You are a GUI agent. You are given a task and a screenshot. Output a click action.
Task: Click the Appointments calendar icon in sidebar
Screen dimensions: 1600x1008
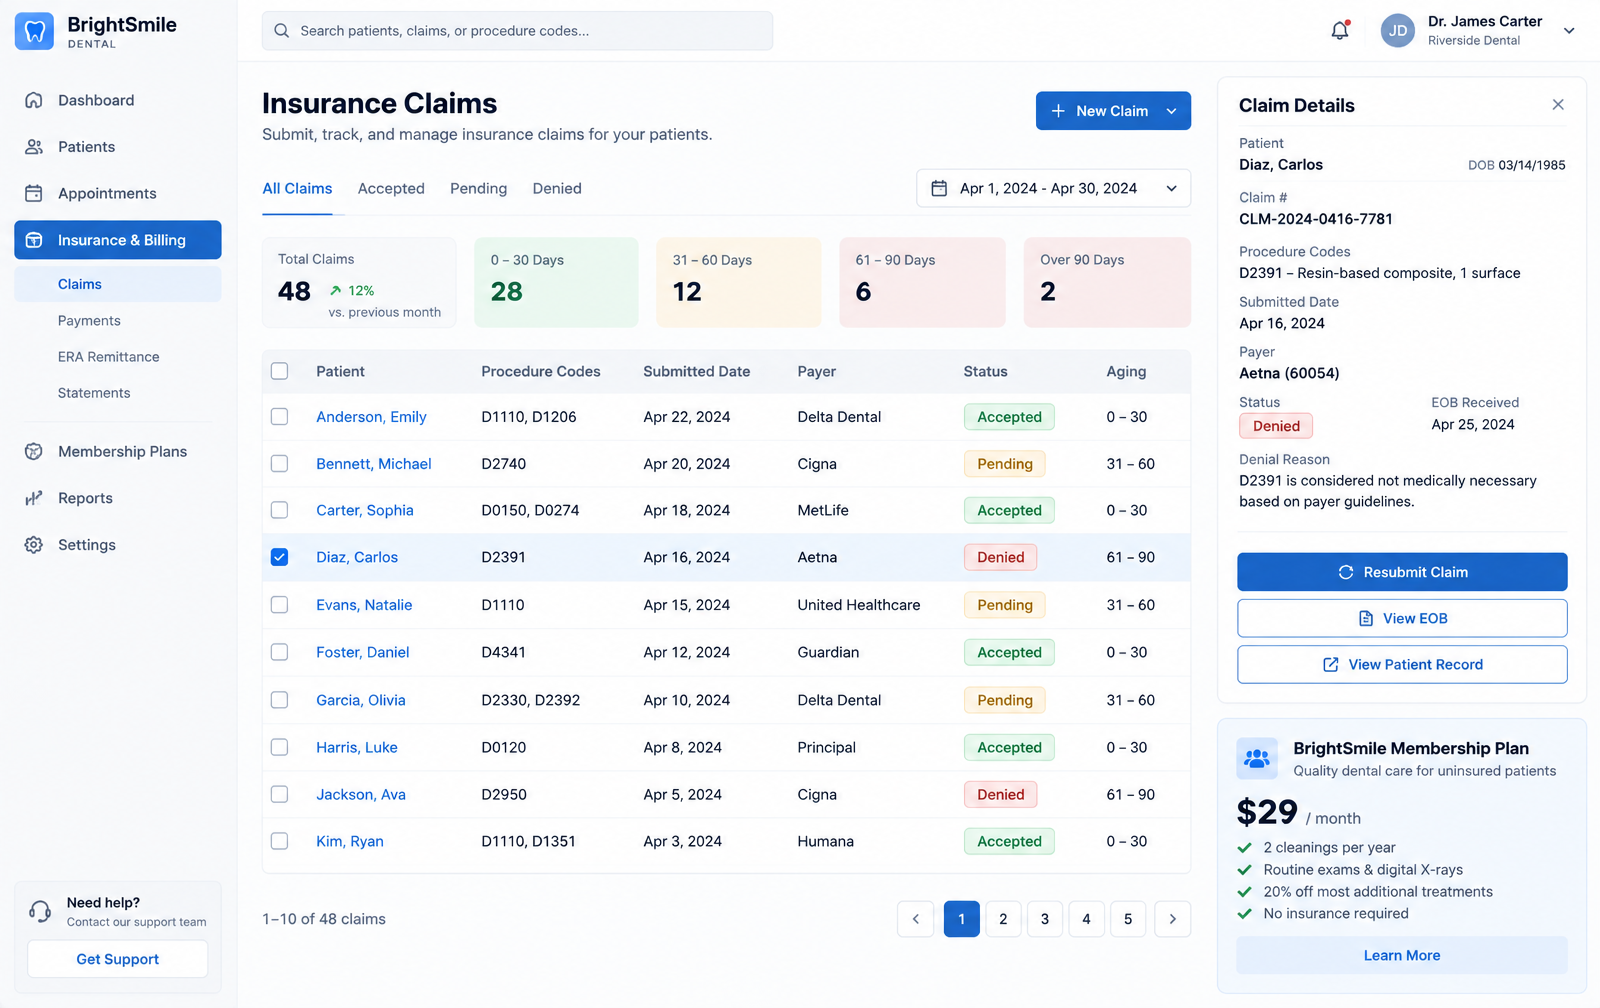click(34, 193)
